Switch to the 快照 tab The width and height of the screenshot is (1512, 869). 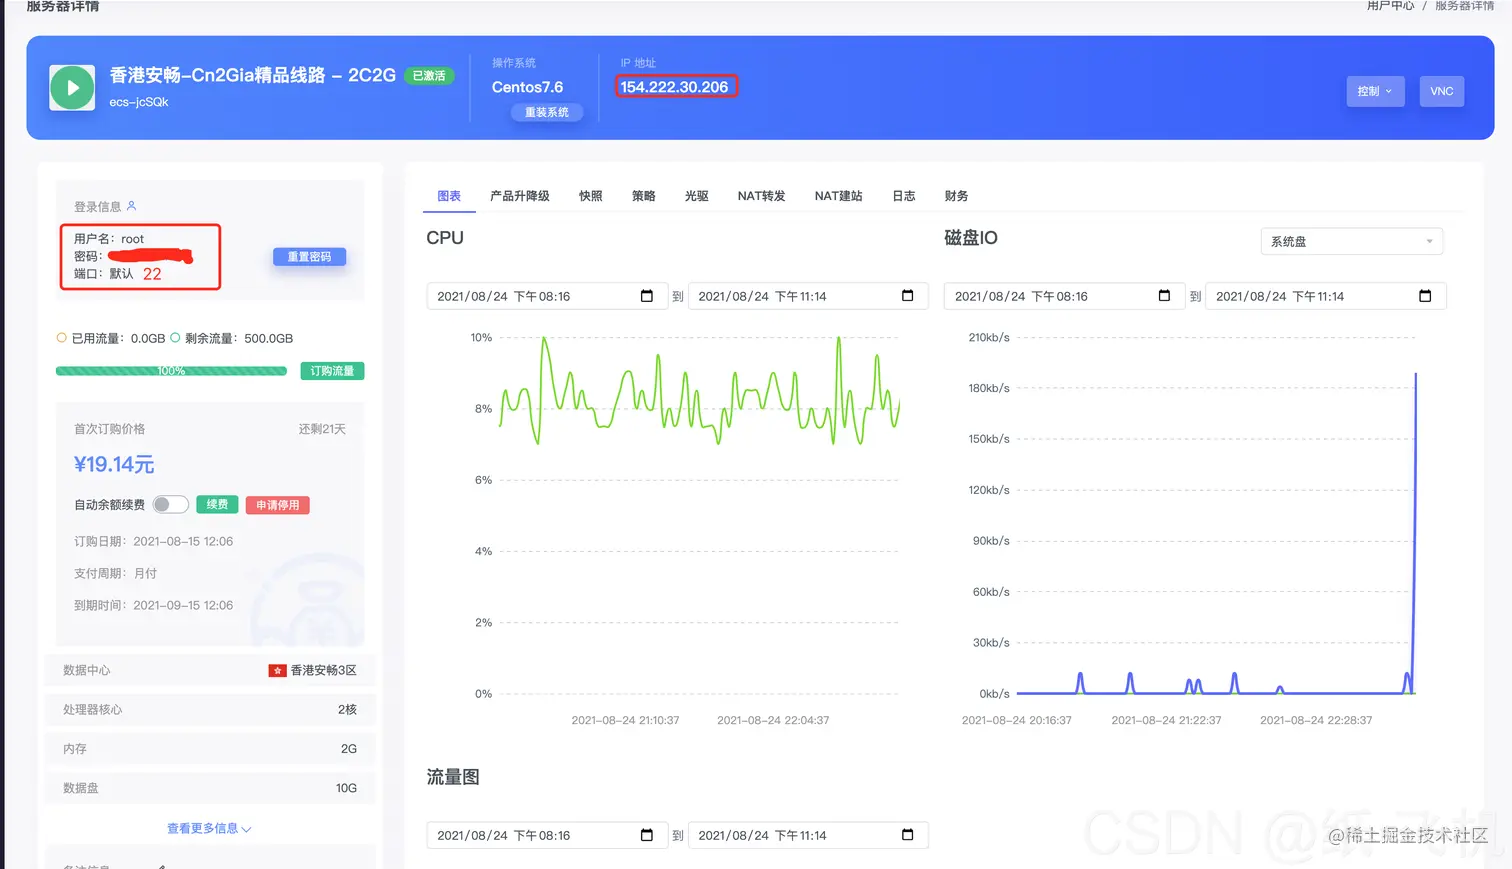pos(591,196)
